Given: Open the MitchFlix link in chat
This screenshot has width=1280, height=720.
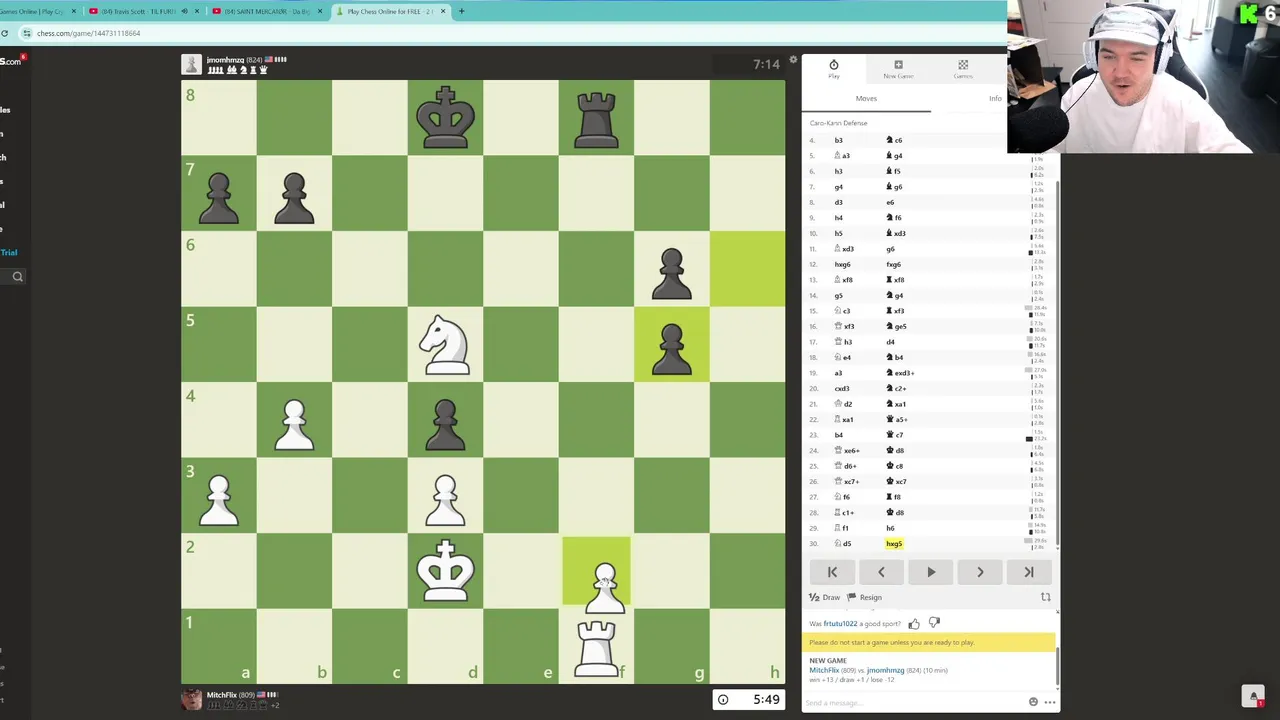Looking at the screenshot, I should [825, 670].
